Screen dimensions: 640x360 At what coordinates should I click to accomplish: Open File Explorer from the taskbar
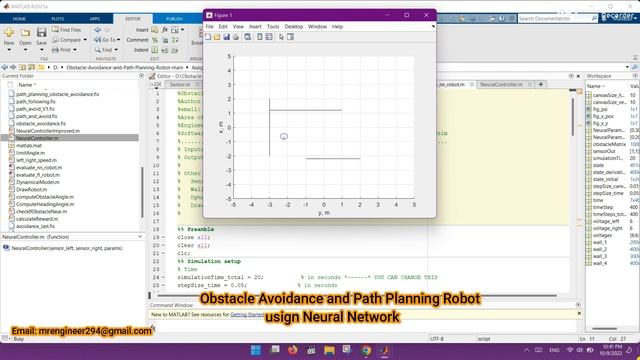pyautogui.click(x=329, y=350)
